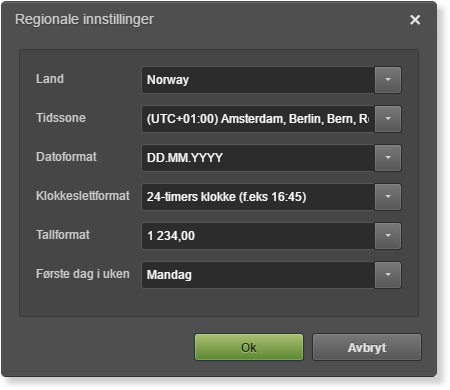The height and width of the screenshot is (390, 450).
Task: Cancel with the Avbryt button
Action: point(367,347)
